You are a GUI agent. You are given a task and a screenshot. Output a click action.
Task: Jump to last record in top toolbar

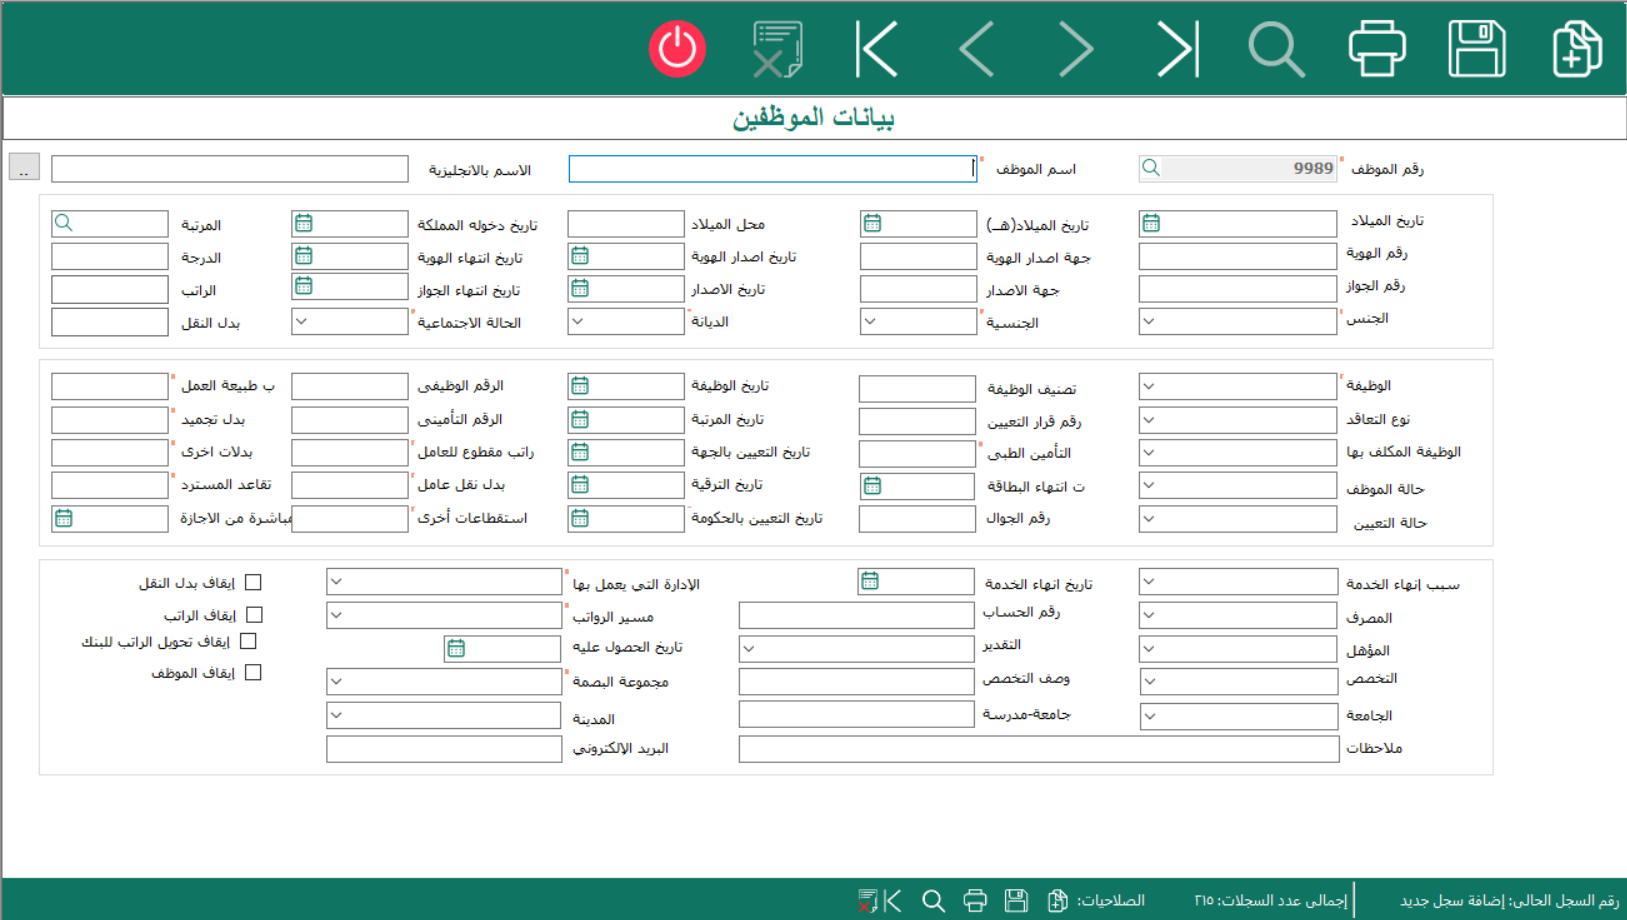[x=1177, y=49]
